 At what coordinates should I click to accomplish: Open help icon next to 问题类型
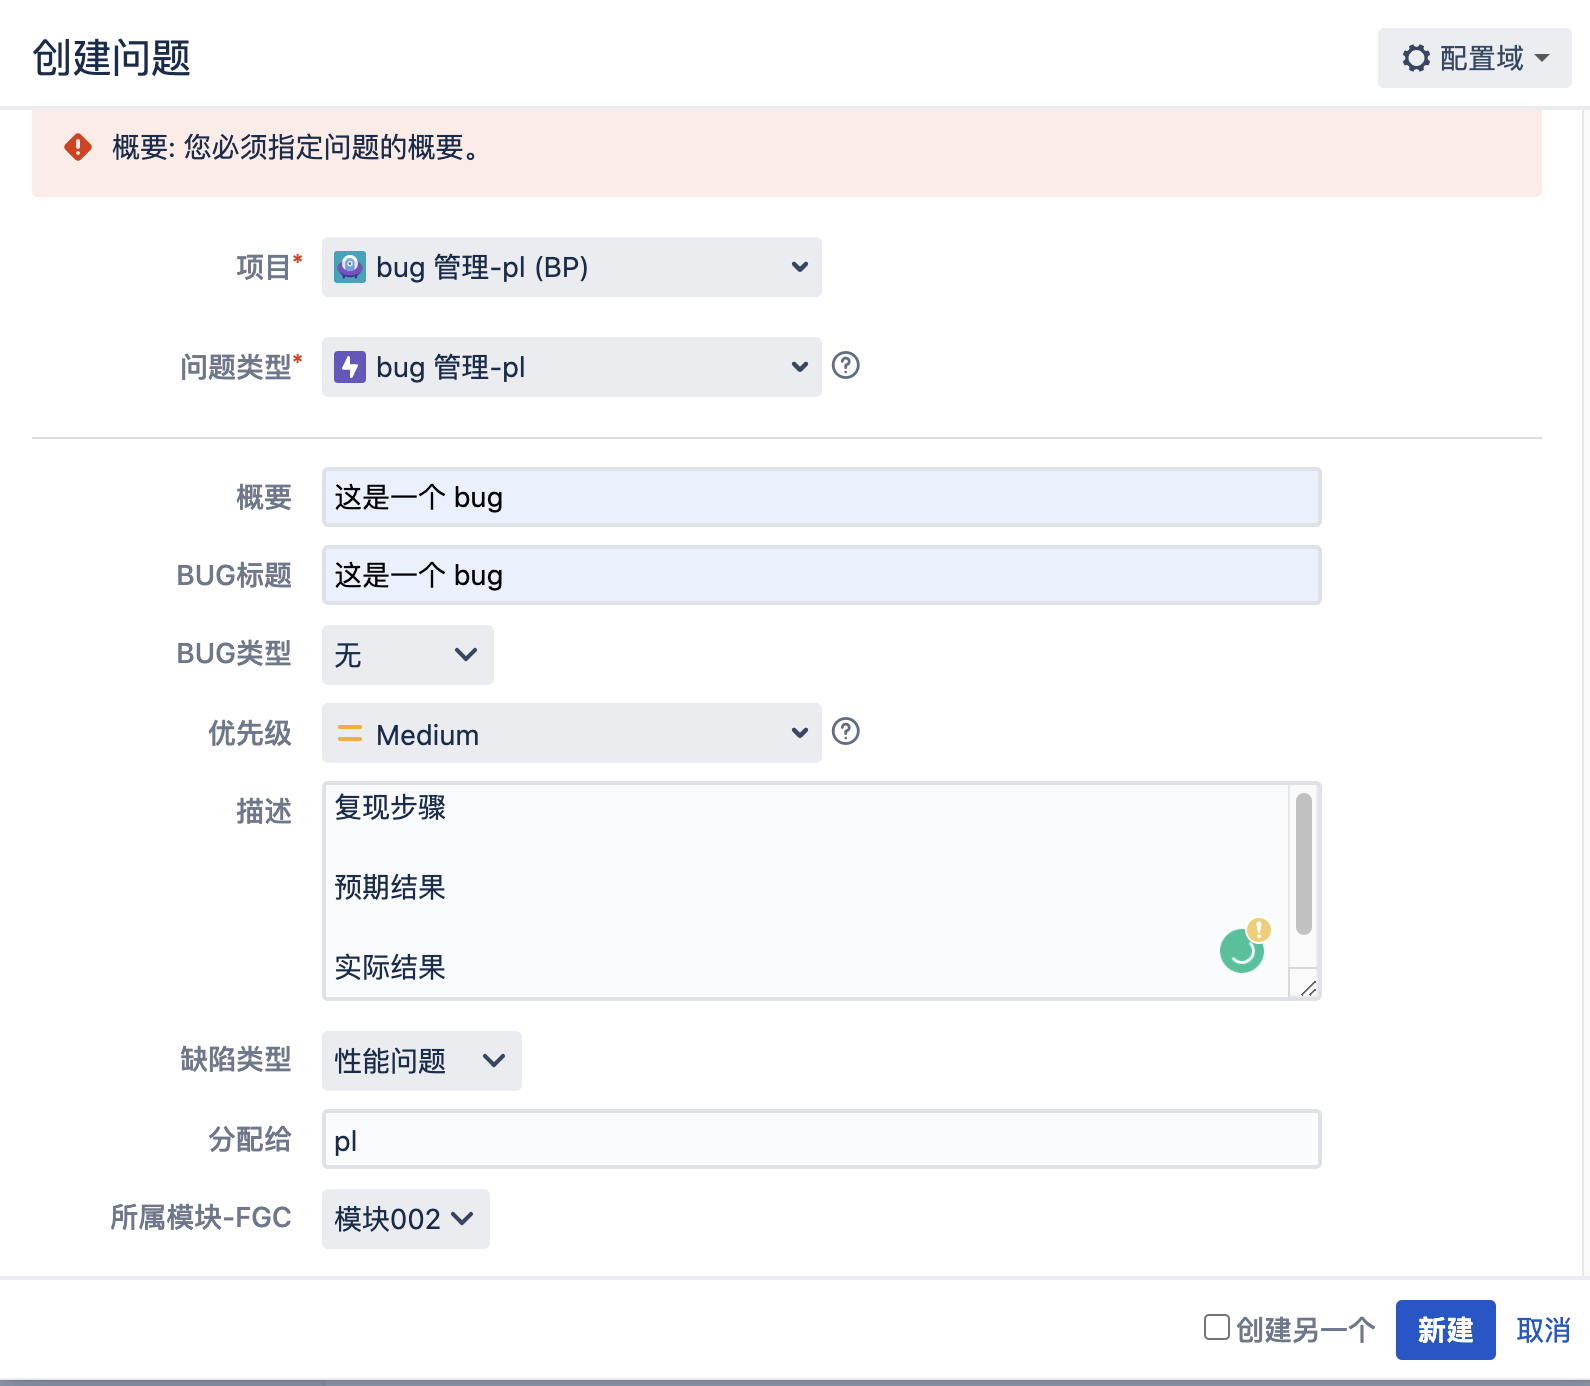point(845,366)
